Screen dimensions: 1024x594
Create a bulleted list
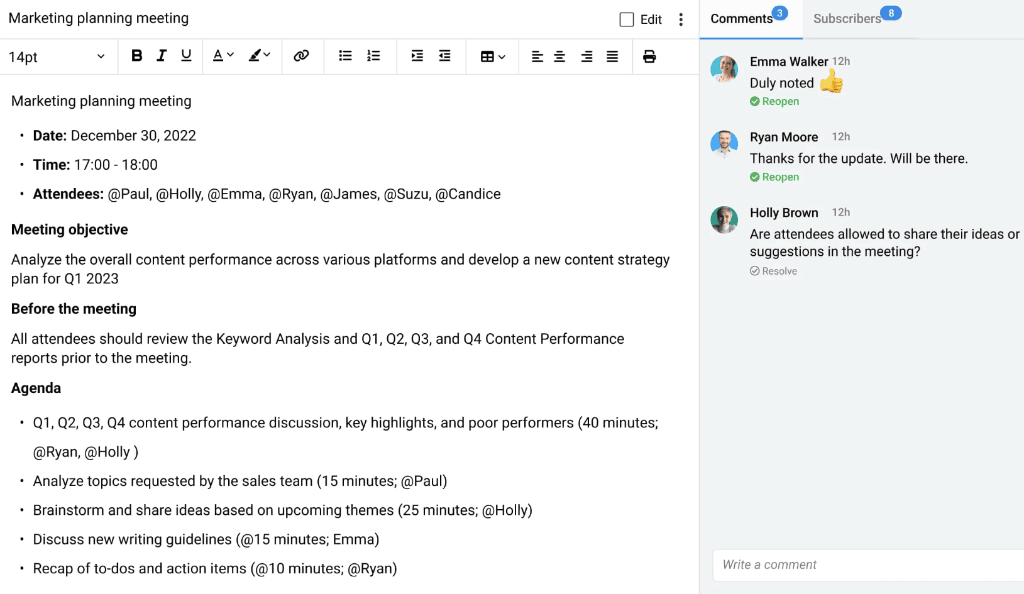(345, 56)
